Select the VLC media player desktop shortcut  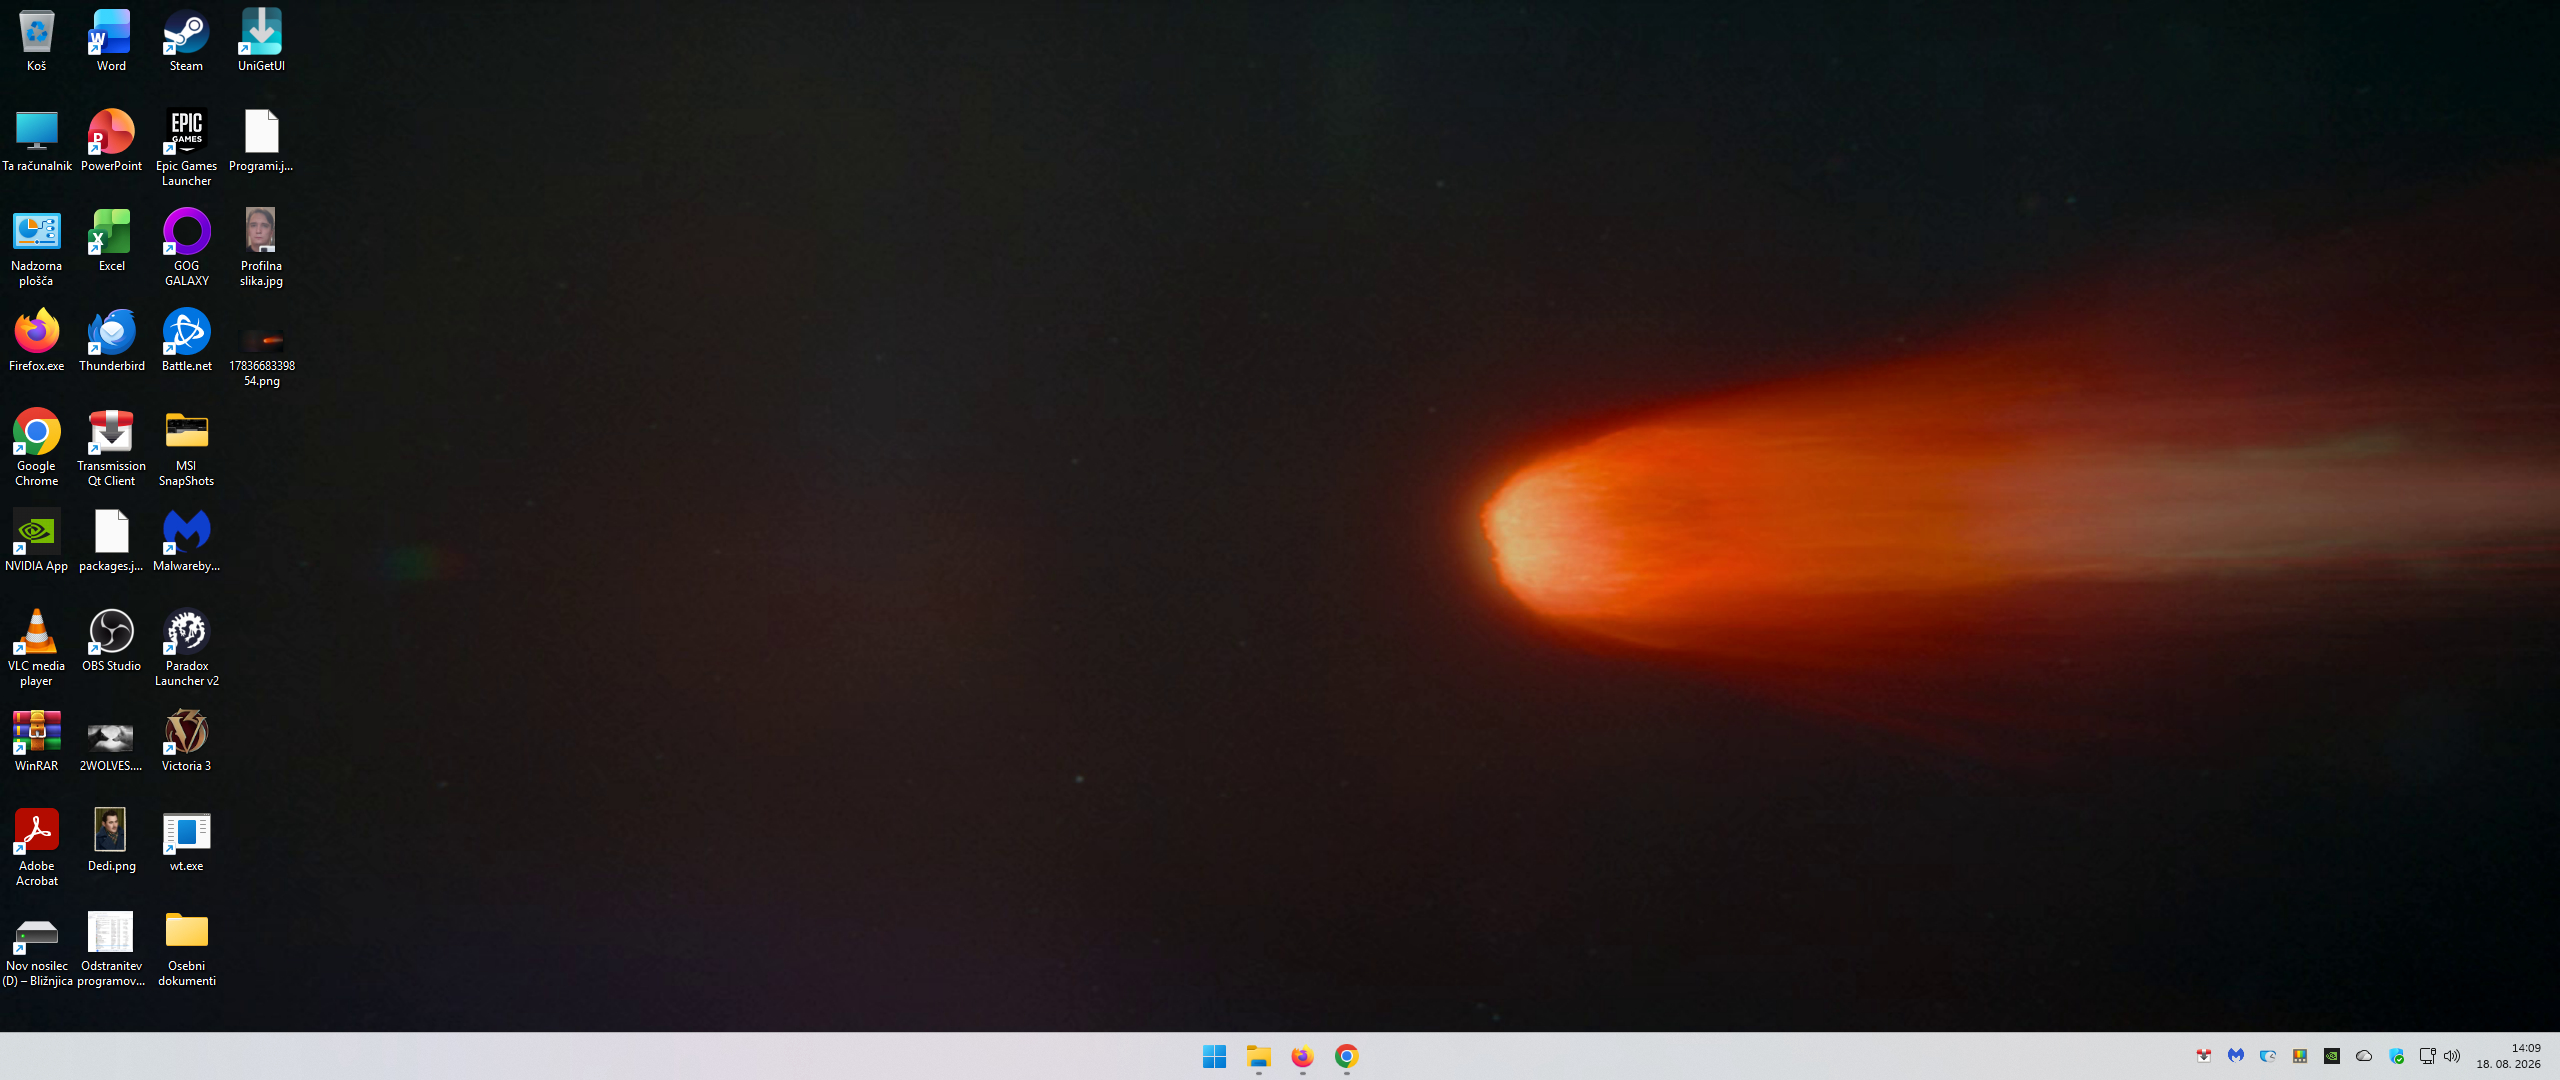coord(37,647)
